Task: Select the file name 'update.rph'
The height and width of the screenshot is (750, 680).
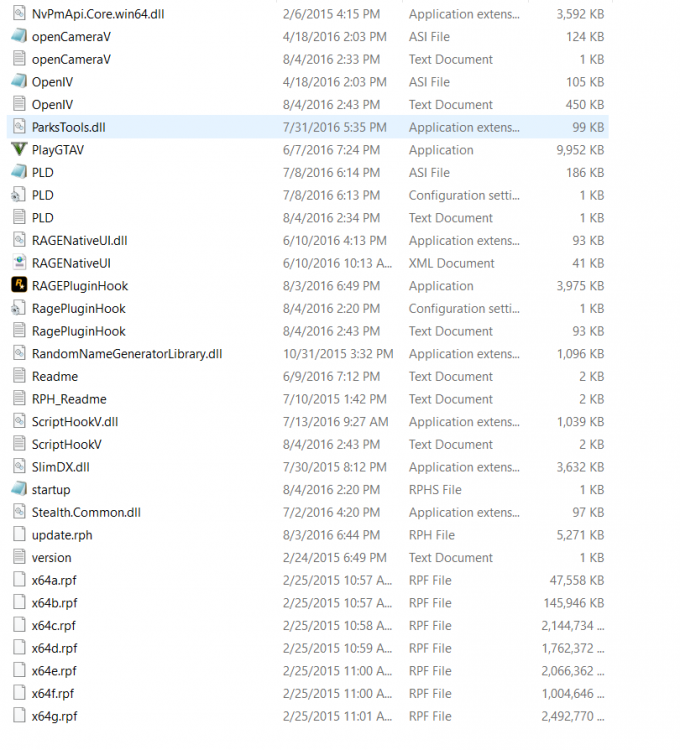Action: click(62, 535)
